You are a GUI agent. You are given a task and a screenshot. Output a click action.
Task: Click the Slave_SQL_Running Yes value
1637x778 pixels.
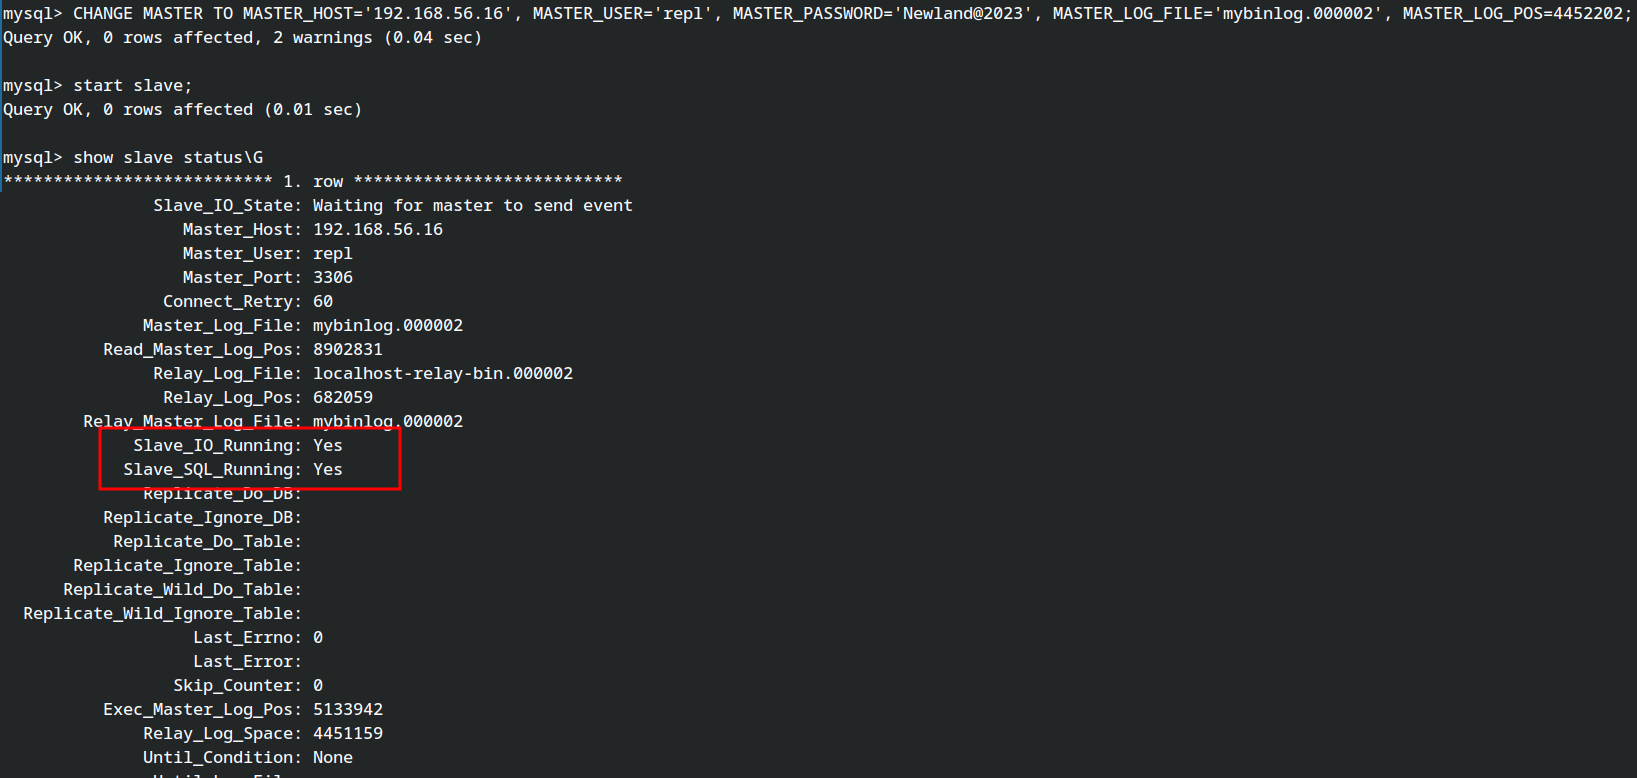coord(328,470)
